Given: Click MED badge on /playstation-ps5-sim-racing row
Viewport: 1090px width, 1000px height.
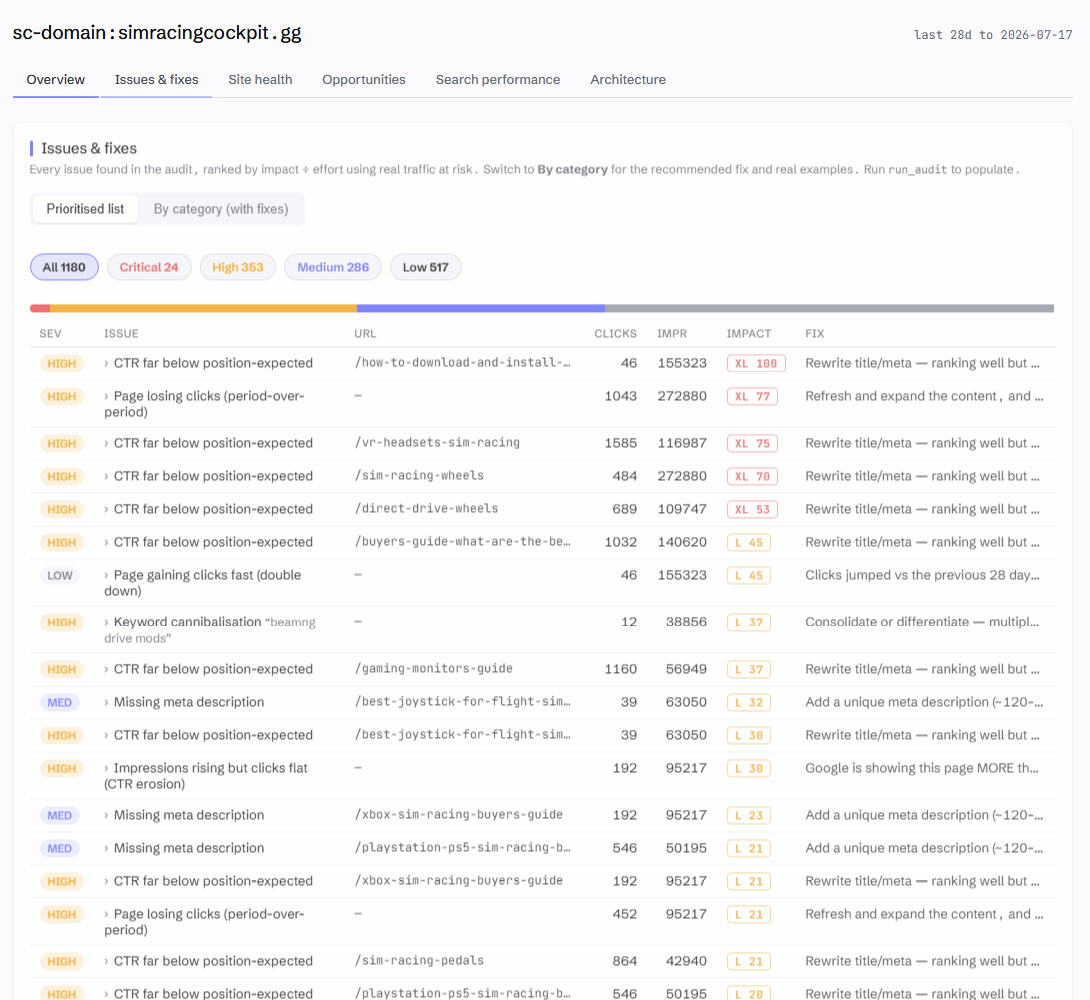Looking at the screenshot, I should tap(60, 849).
